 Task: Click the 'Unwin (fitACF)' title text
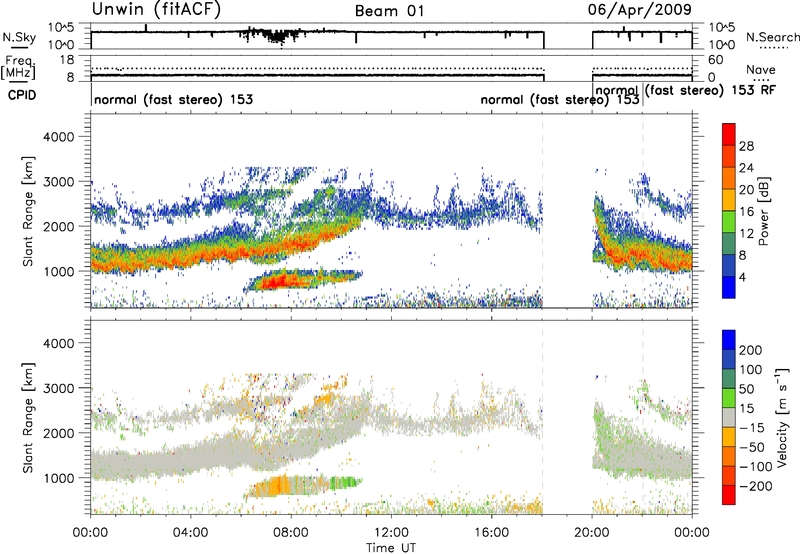pyautogui.click(x=156, y=10)
